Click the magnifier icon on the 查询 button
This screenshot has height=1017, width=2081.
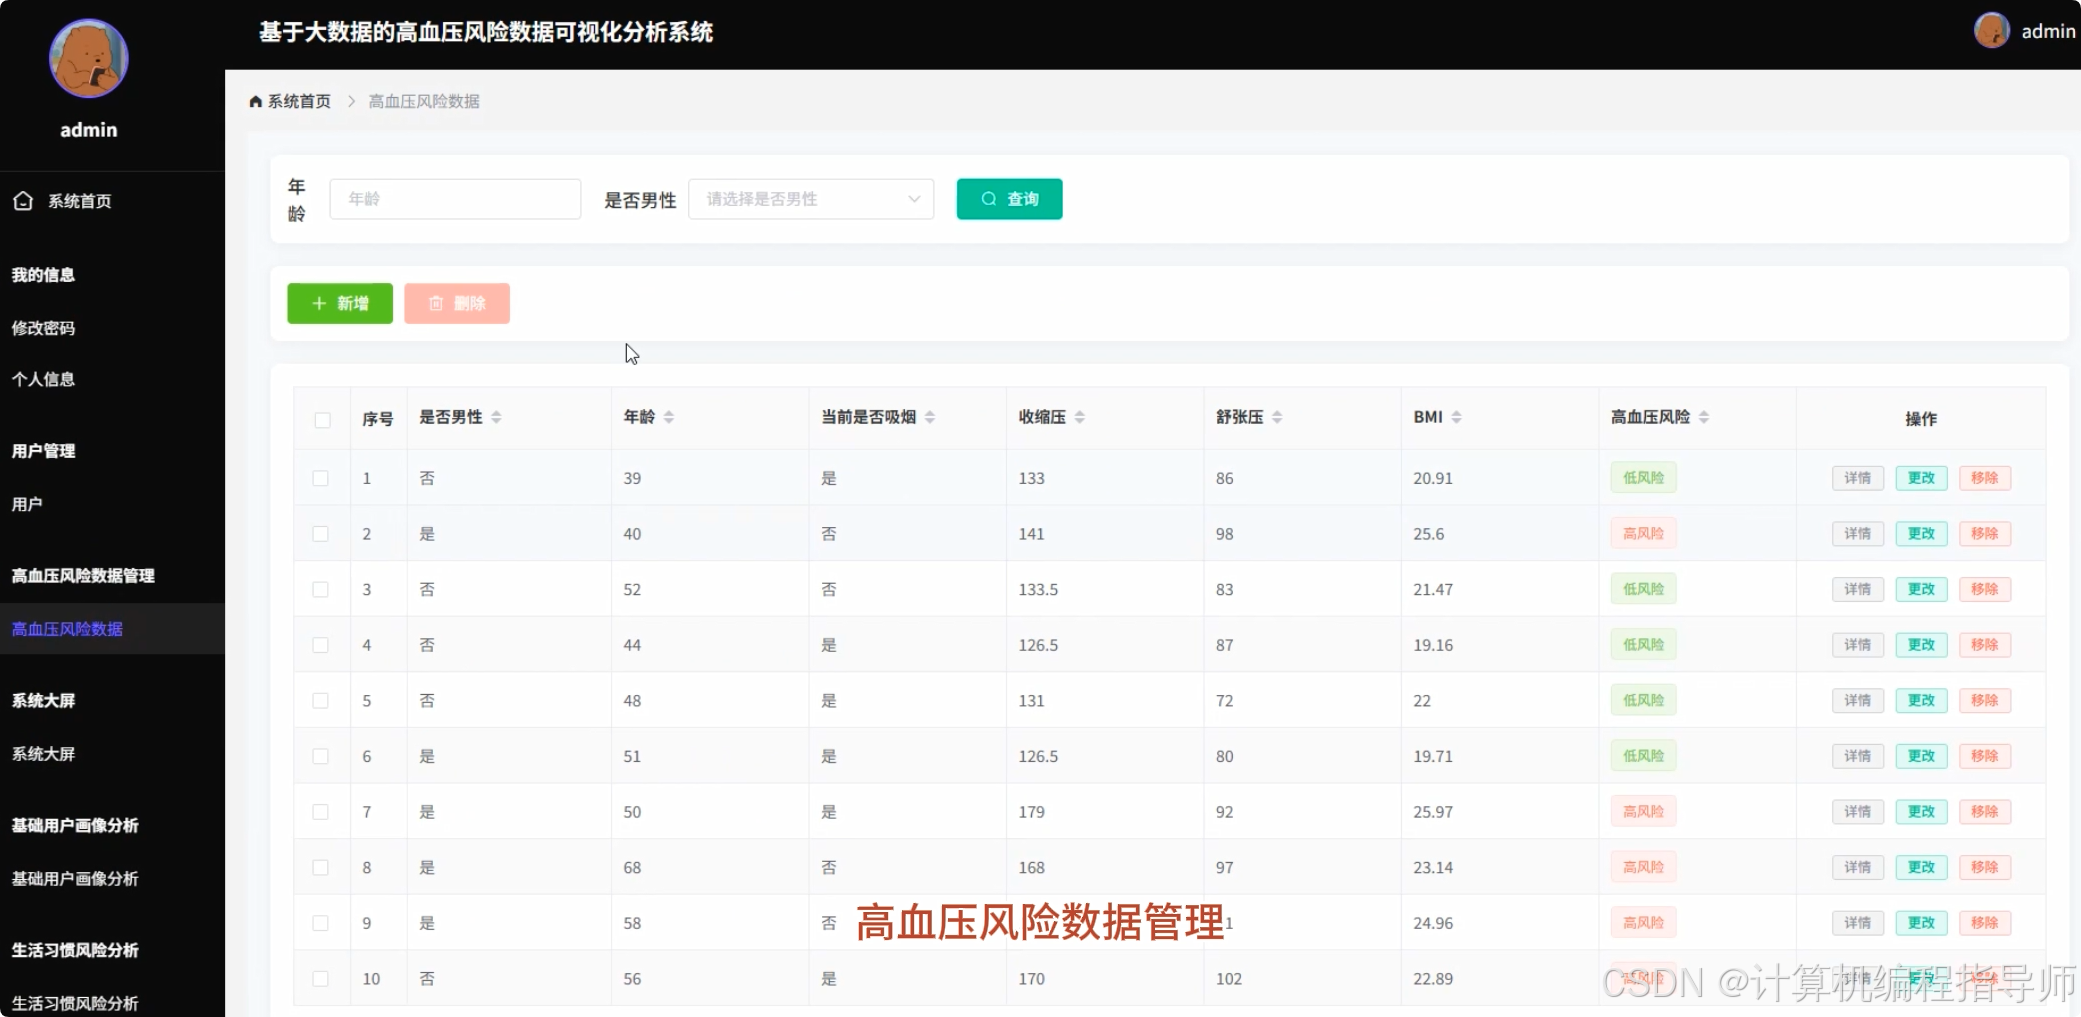click(x=988, y=199)
